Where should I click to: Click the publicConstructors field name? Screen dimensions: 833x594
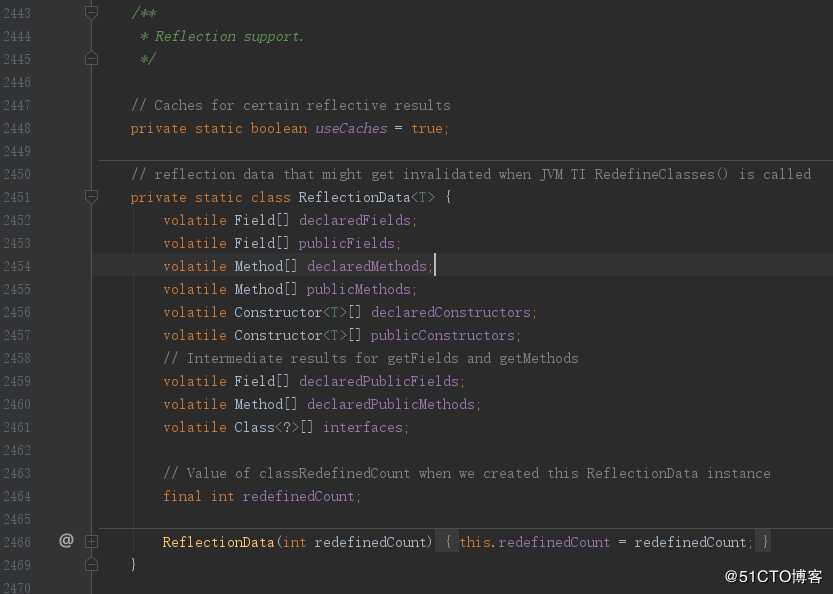pyautogui.click(x=443, y=335)
